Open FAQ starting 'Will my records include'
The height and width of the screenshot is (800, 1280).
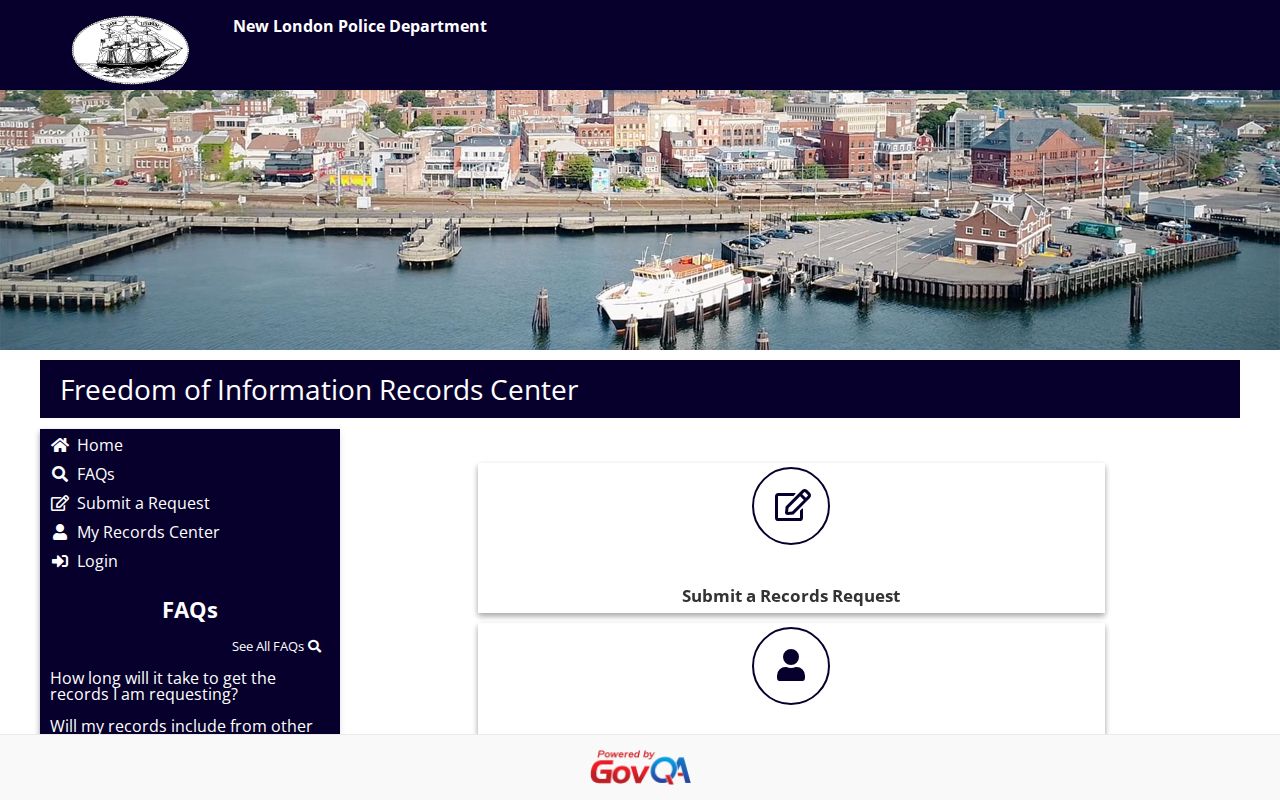click(181, 726)
